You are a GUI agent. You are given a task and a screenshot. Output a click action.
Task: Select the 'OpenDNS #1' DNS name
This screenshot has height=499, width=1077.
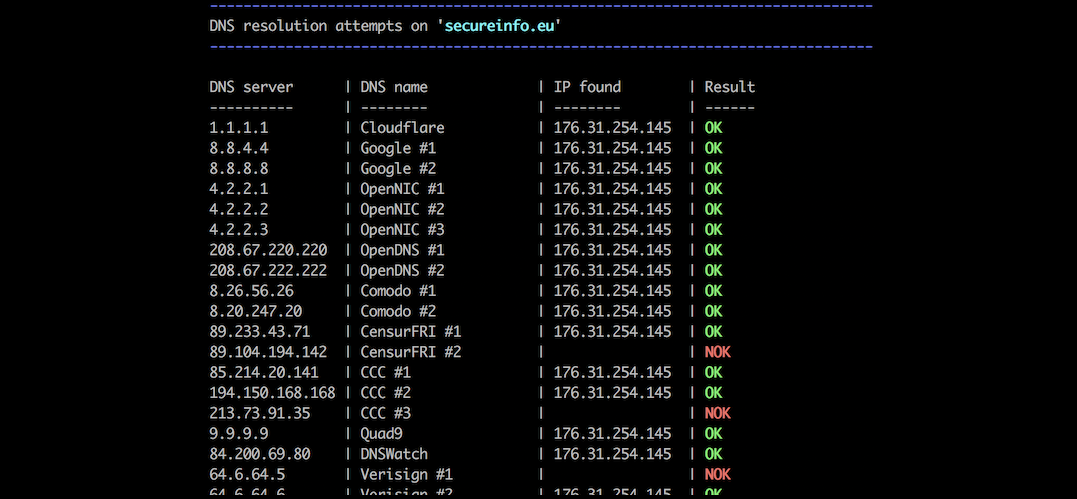tap(403, 250)
